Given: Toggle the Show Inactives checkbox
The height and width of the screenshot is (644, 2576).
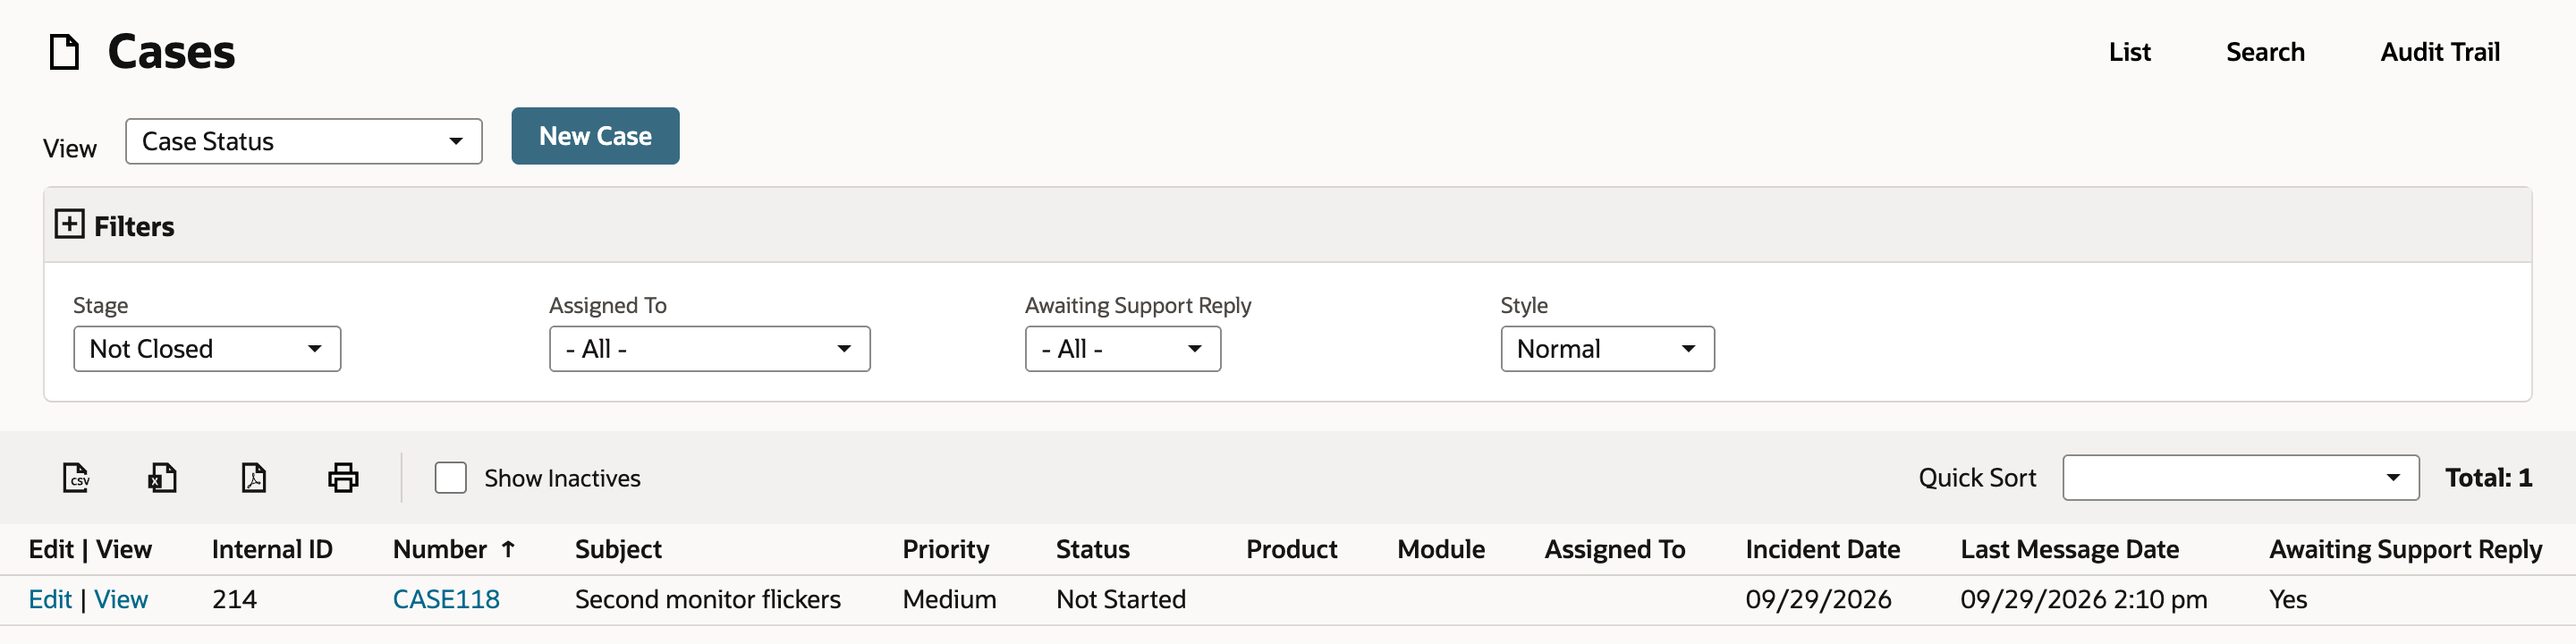Looking at the screenshot, I should [x=451, y=478].
